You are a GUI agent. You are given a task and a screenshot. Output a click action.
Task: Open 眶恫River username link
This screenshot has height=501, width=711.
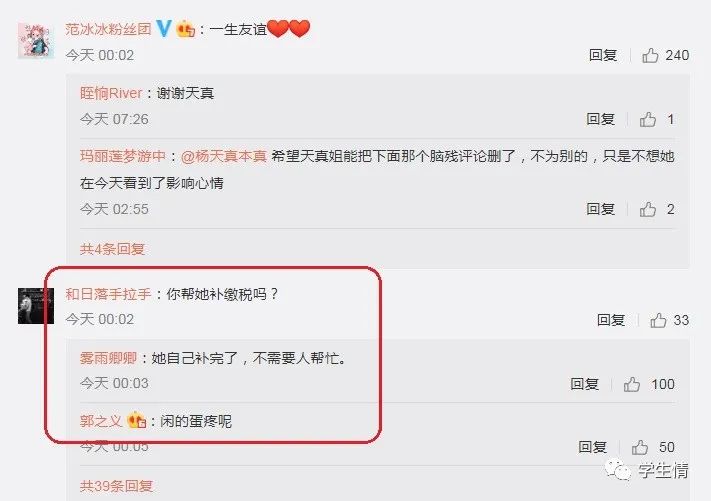coord(111,93)
